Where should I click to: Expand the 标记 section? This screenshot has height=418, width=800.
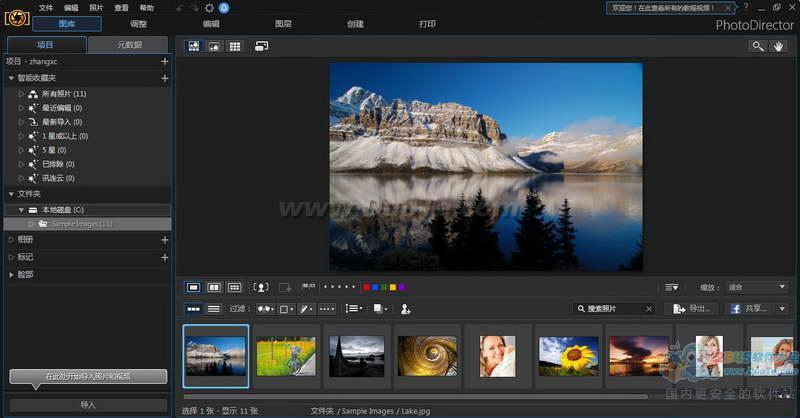pos(11,257)
